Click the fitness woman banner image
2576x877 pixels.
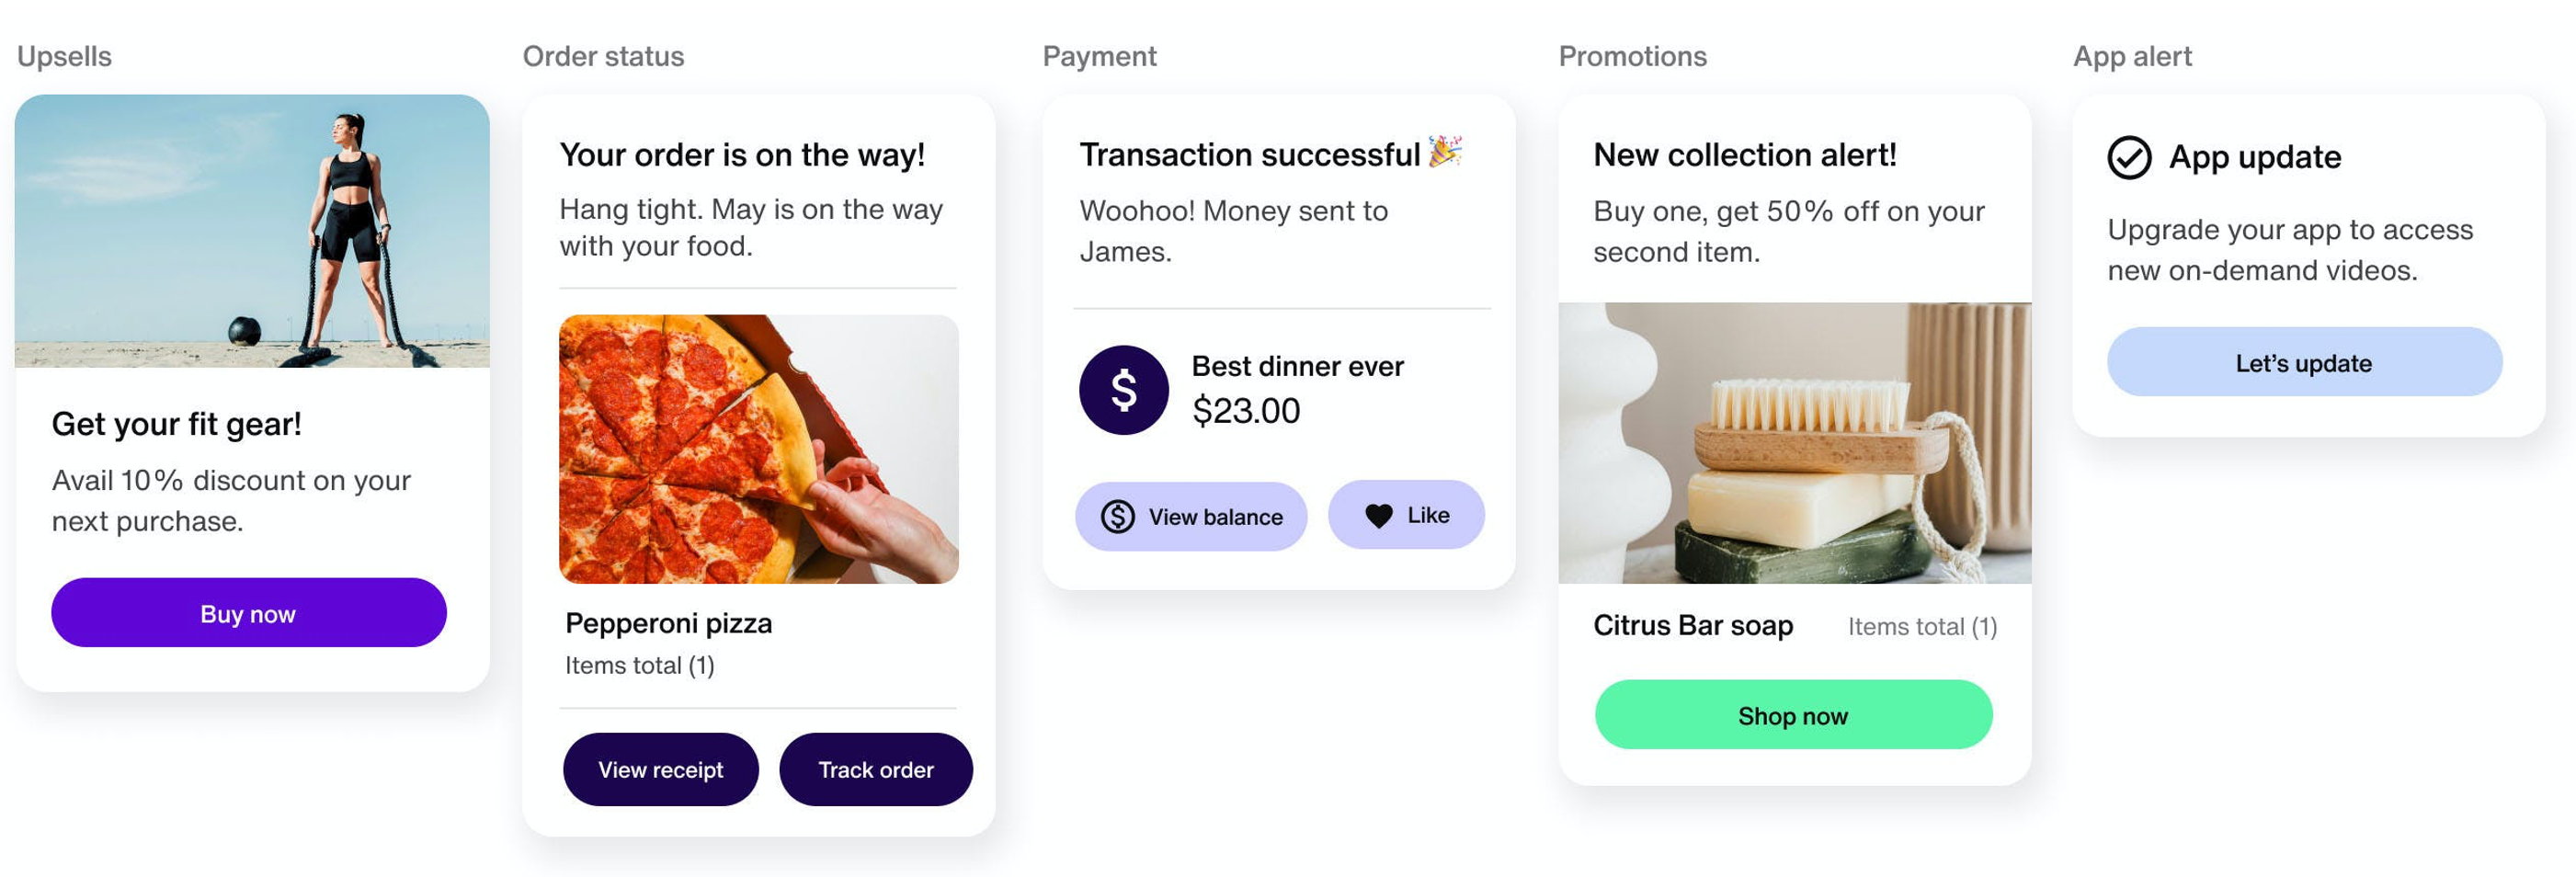pos(252,231)
